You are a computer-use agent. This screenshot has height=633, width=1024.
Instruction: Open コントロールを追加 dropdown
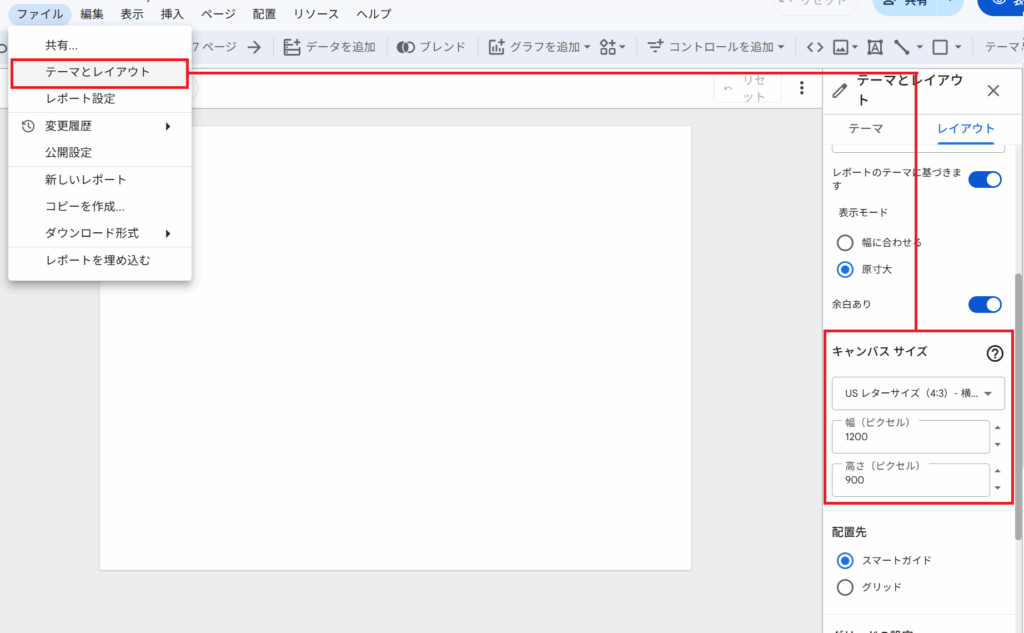pyautogui.click(x=716, y=47)
